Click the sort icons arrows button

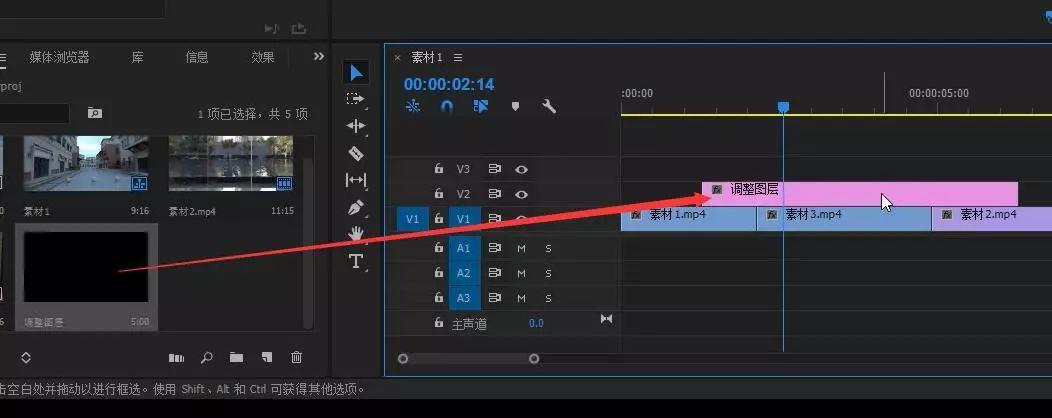[x=25, y=358]
